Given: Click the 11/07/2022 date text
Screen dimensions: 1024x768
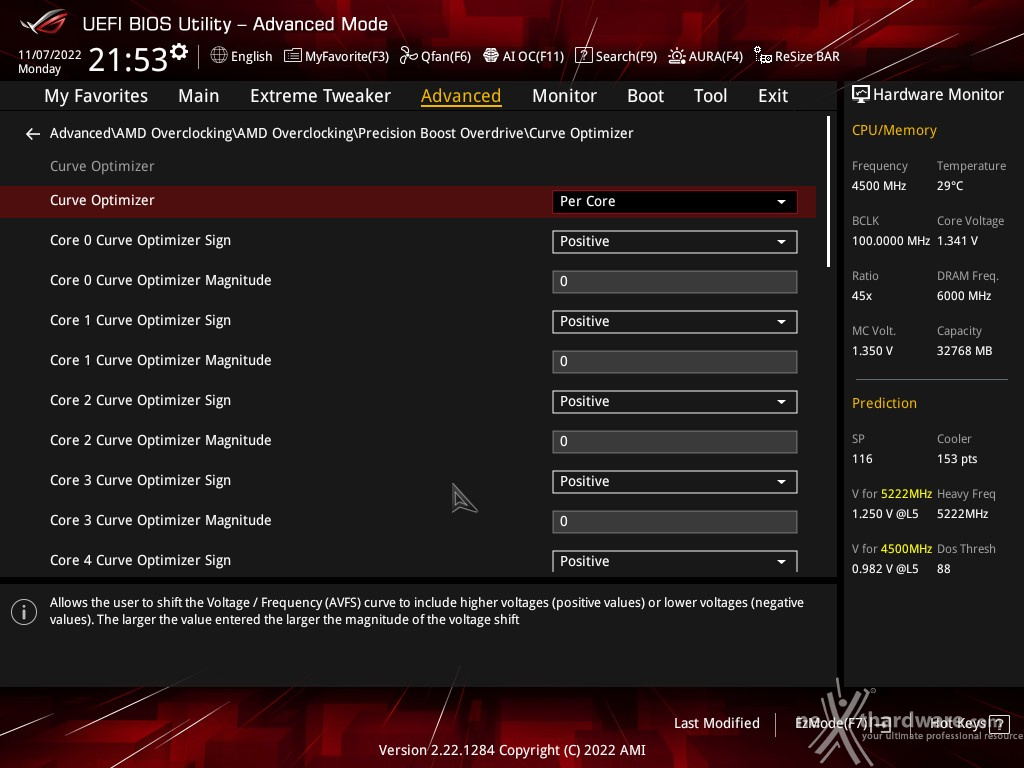Looking at the screenshot, I should [x=50, y=55].
